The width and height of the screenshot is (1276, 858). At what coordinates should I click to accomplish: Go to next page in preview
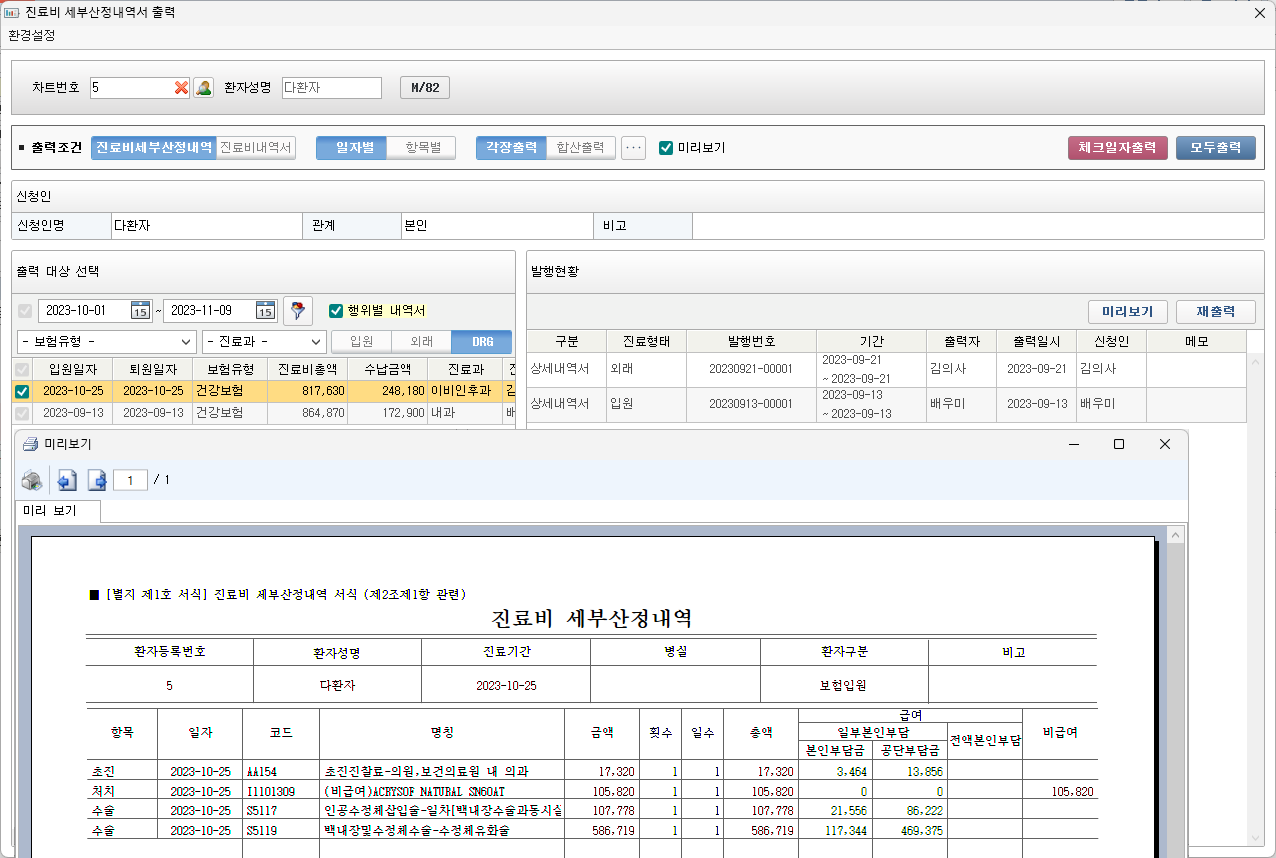click(x=97, y=481)
